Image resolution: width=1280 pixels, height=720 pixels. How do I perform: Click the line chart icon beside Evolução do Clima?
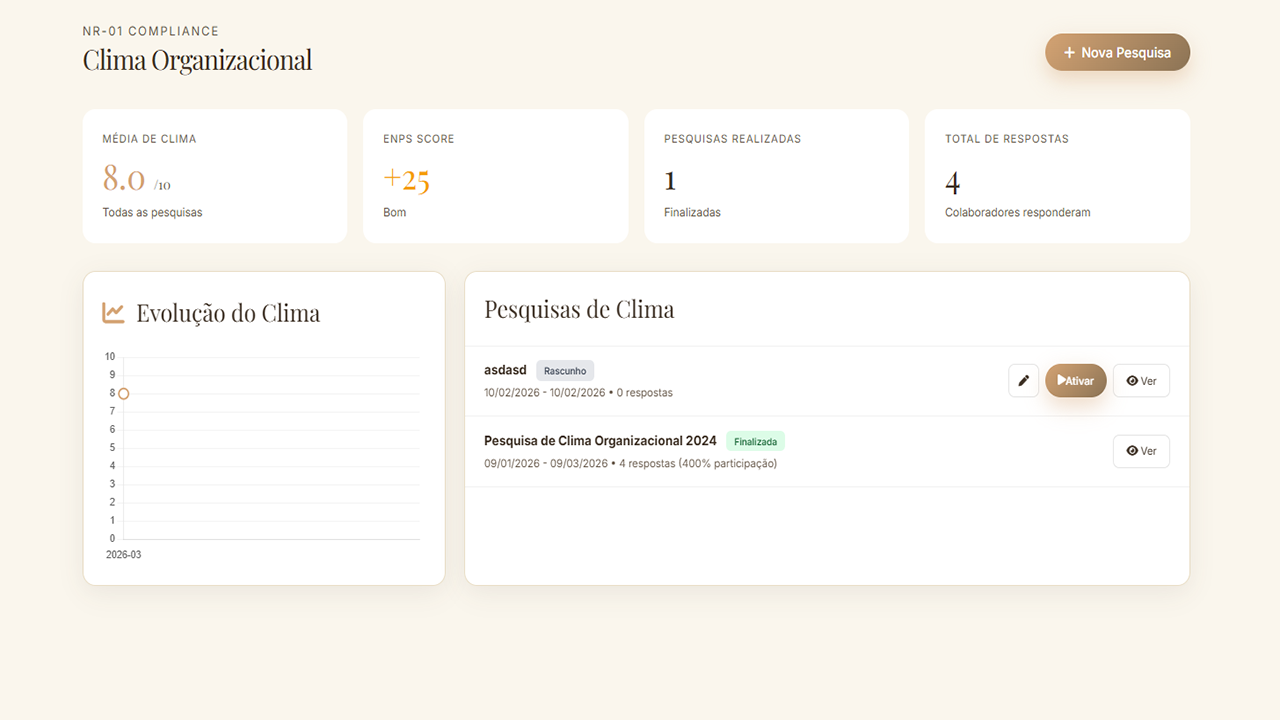[113, 313]
